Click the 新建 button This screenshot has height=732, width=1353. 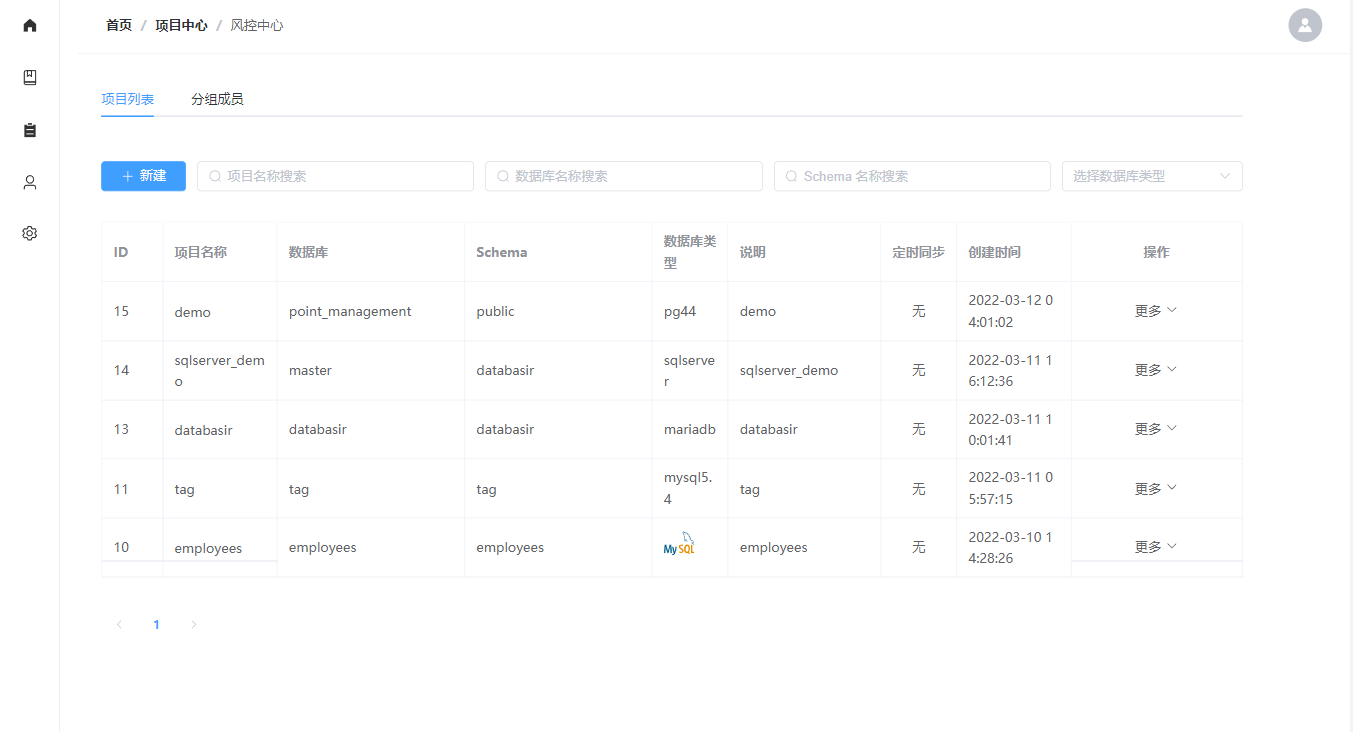point(143,176)
